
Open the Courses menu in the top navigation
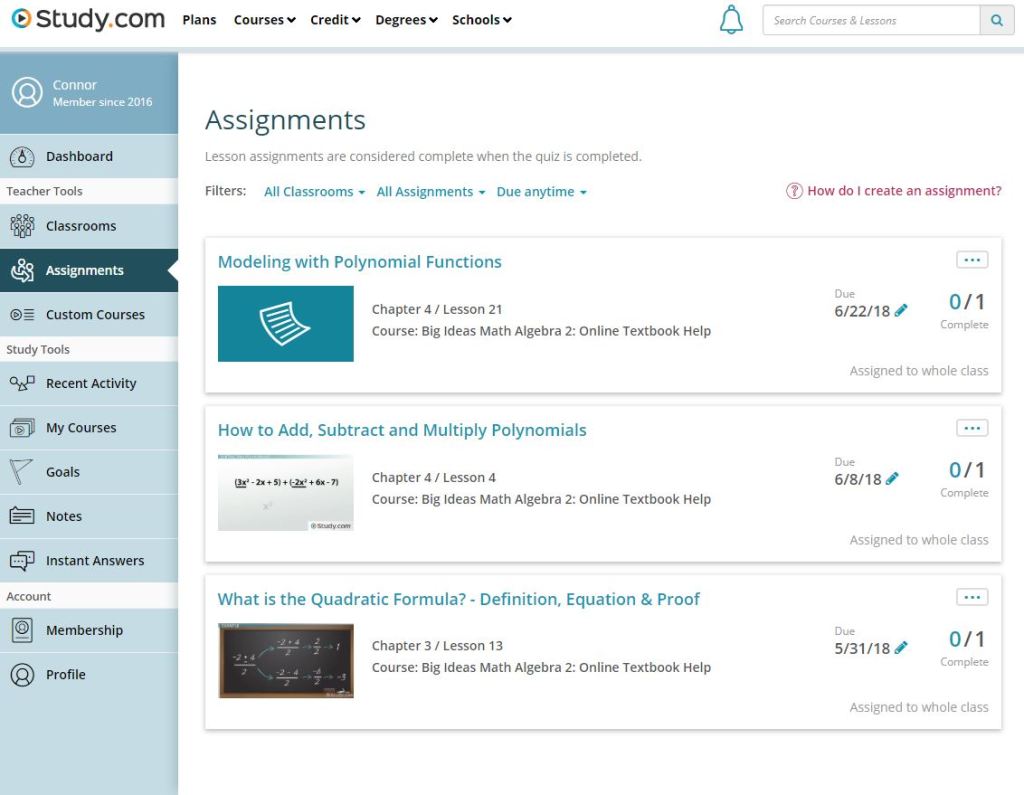point(264,20)
